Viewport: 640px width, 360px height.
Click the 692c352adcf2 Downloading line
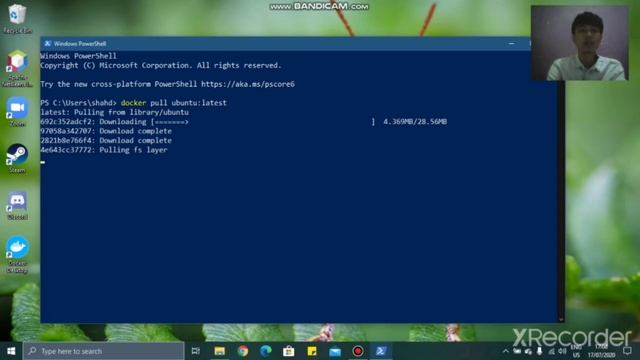[x=244, y=122]
